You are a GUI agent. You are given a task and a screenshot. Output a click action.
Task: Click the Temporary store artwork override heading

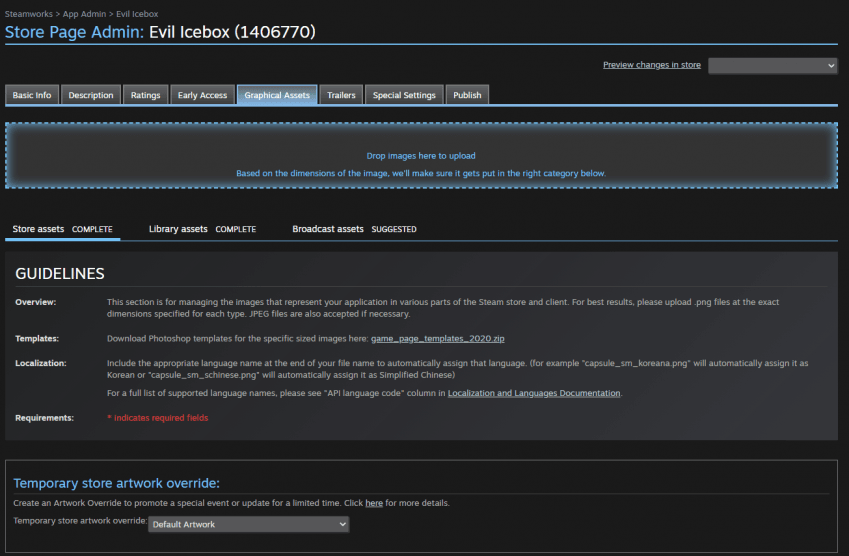click(116, 483)
